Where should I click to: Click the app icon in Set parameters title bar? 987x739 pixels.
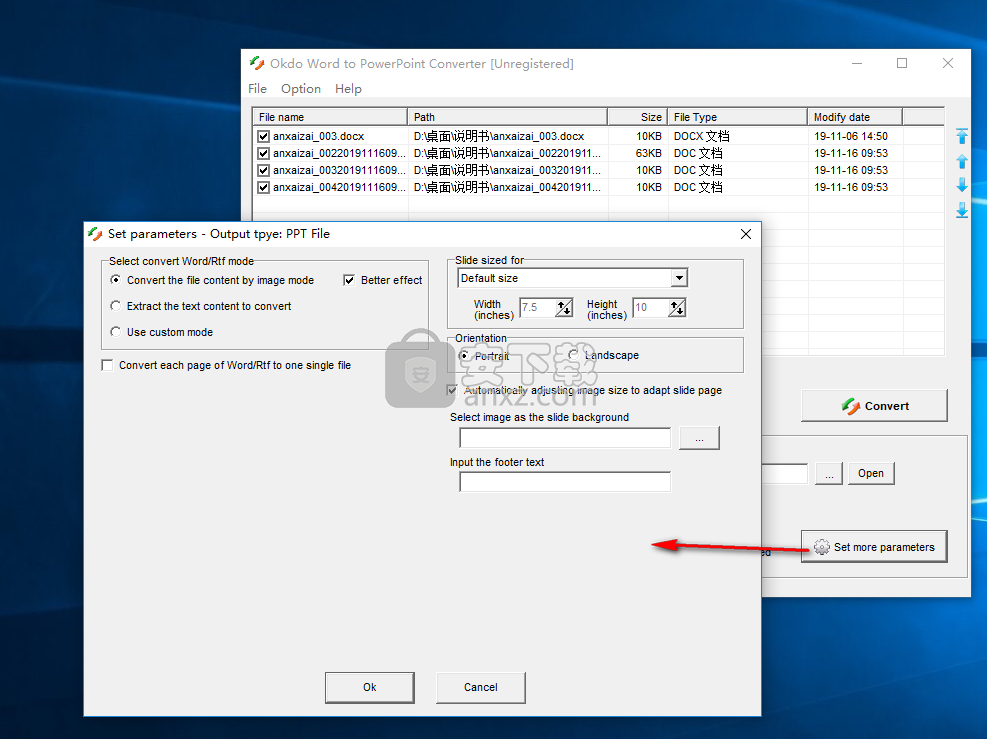coord(95,234)
